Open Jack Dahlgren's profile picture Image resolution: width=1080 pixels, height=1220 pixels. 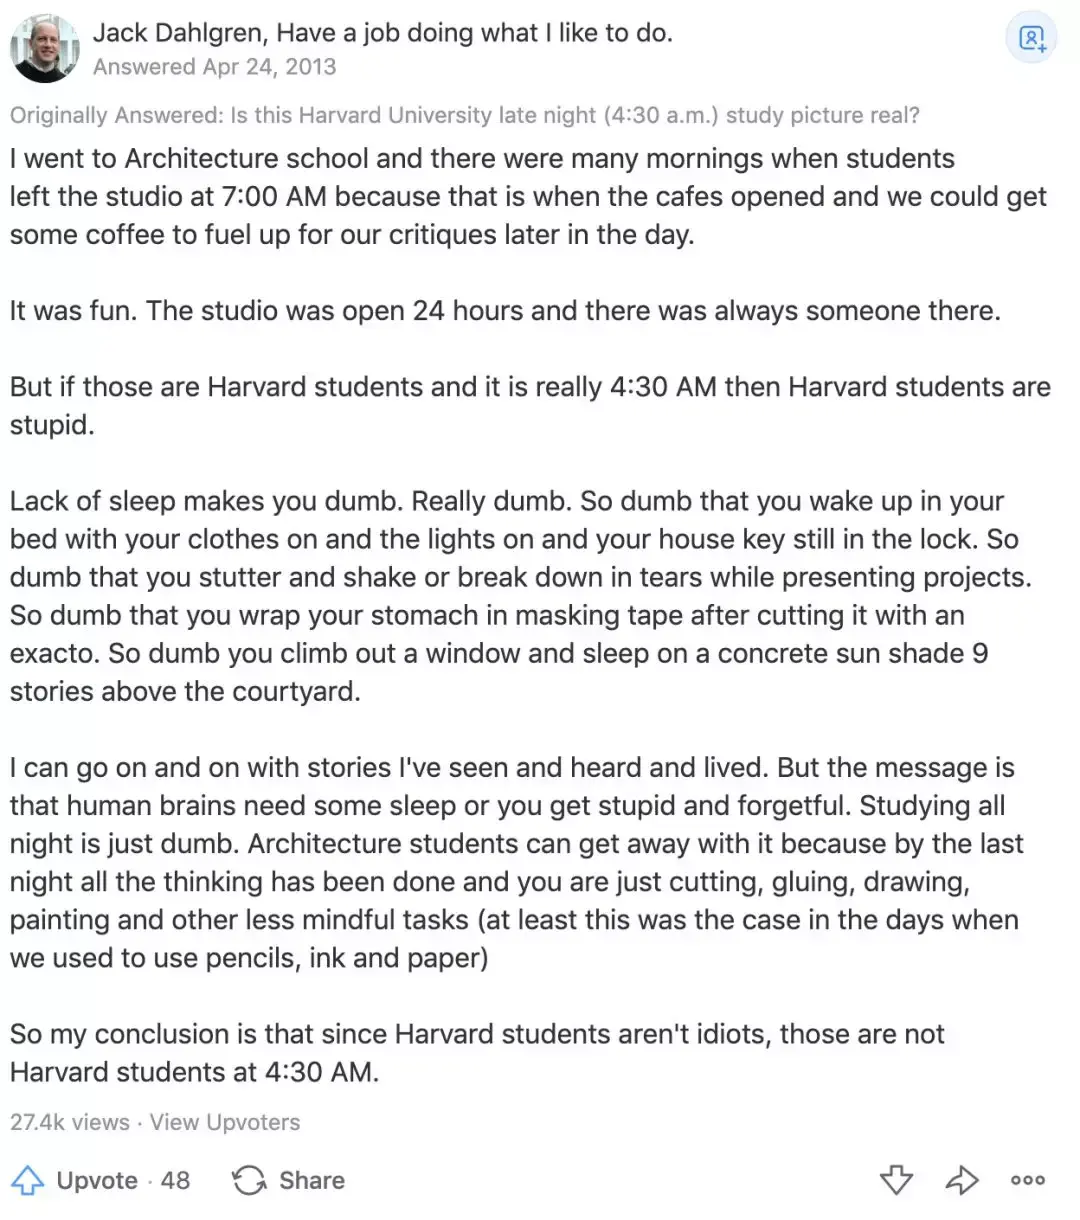44,48
